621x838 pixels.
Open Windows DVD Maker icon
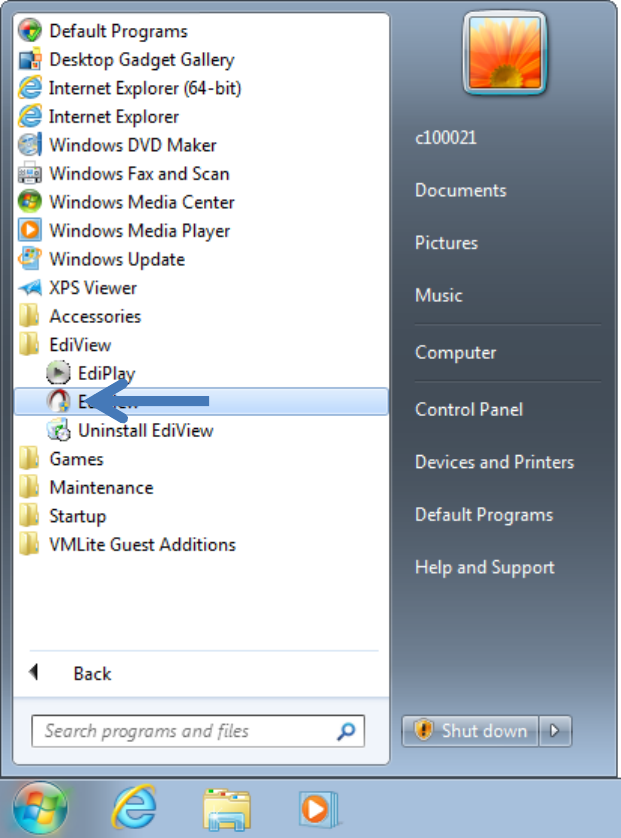[29, 145]
